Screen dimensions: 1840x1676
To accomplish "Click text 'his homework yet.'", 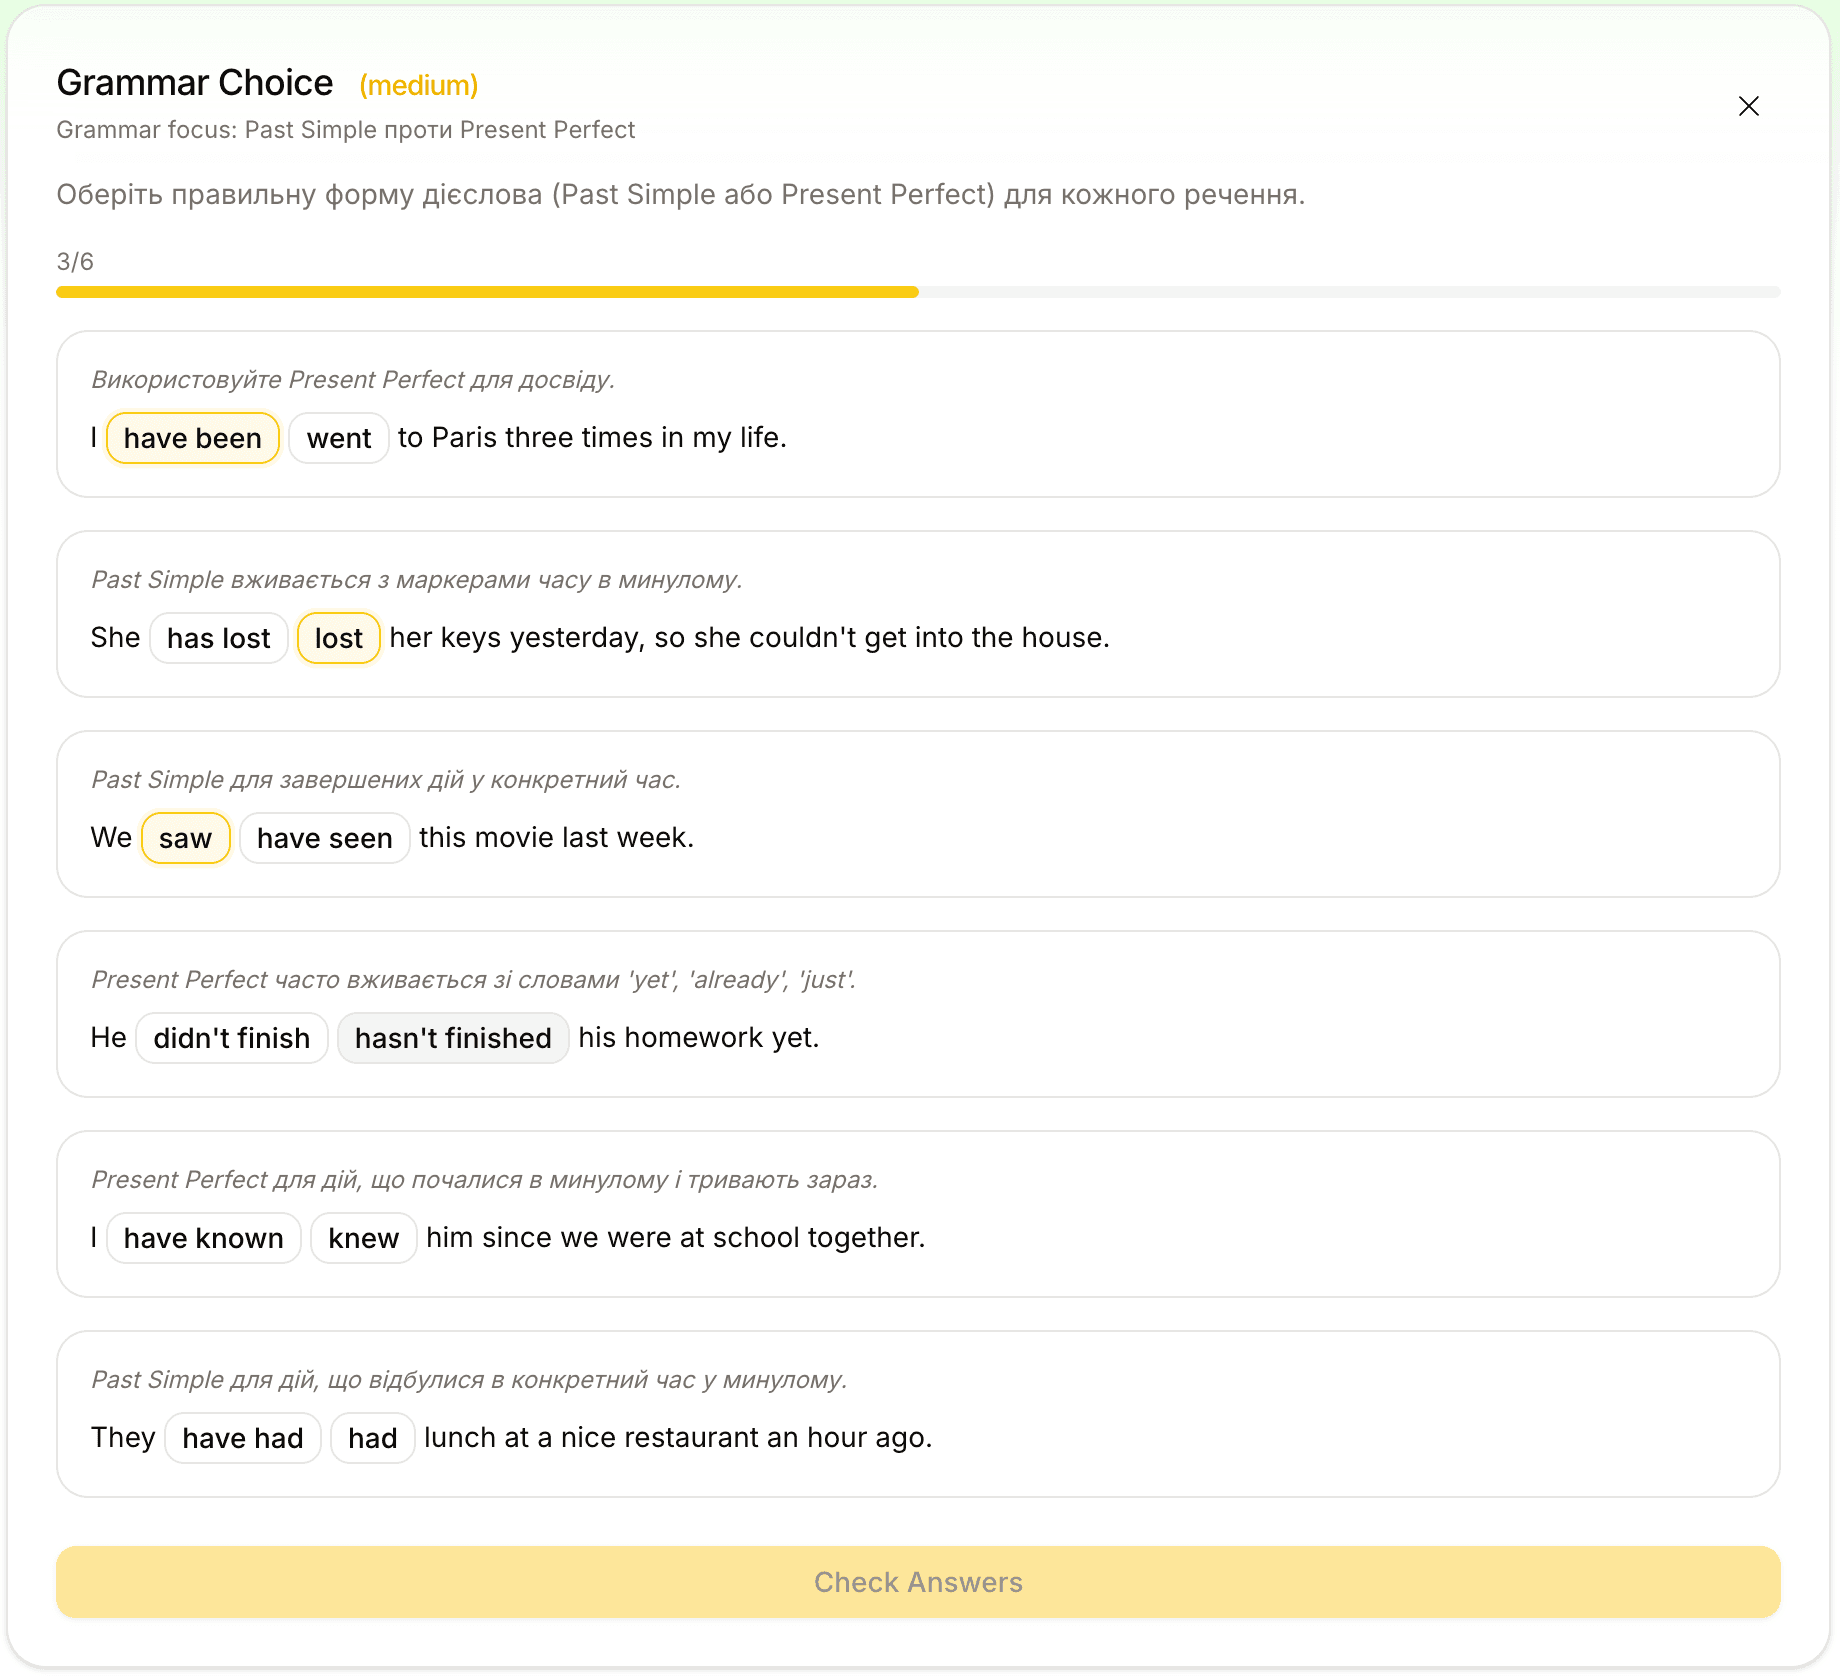I will click(699, 1038).
